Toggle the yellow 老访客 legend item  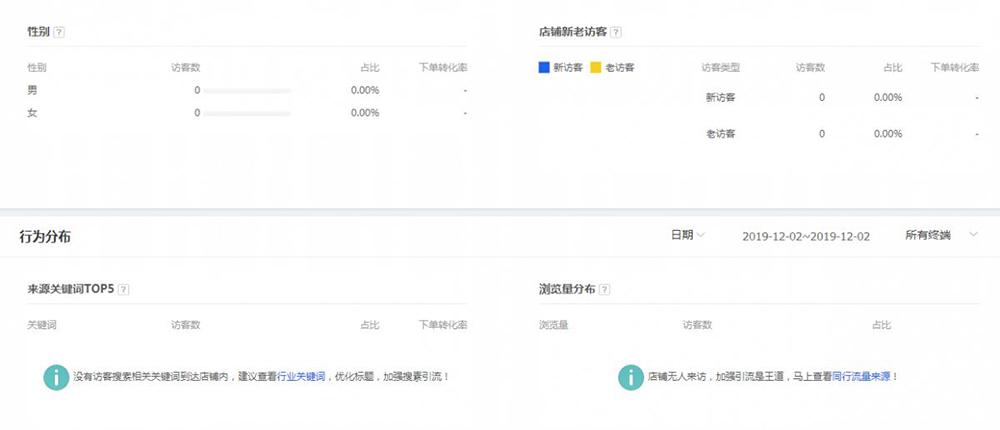596,68
